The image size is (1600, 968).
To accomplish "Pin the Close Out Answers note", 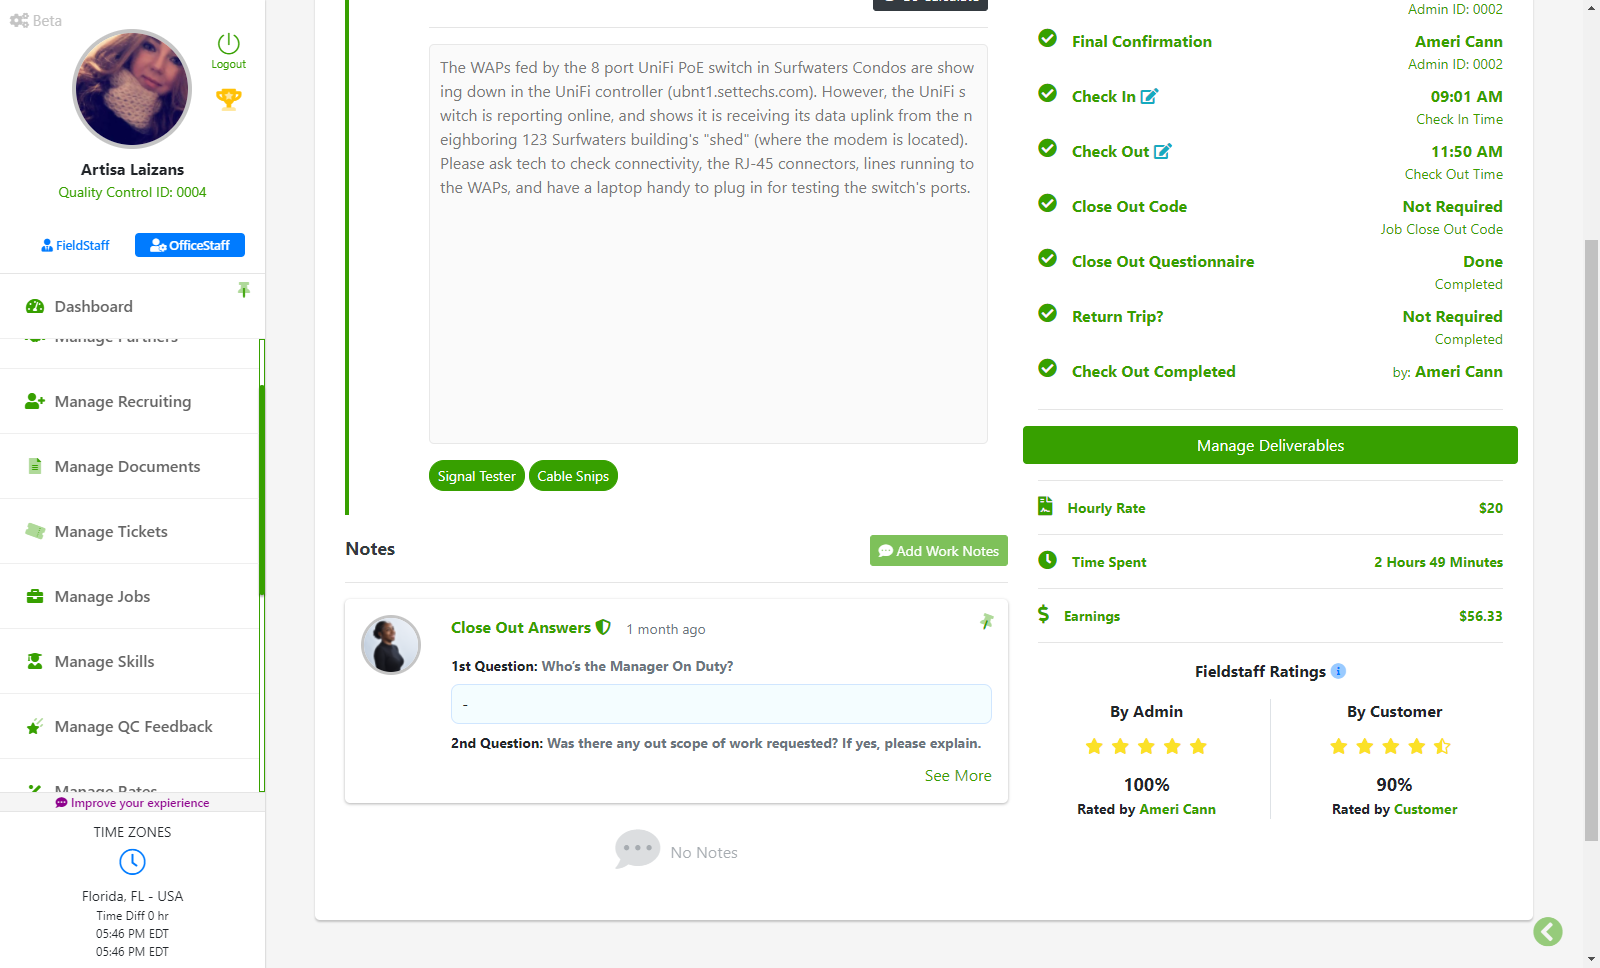I will [x=987, y=622].
